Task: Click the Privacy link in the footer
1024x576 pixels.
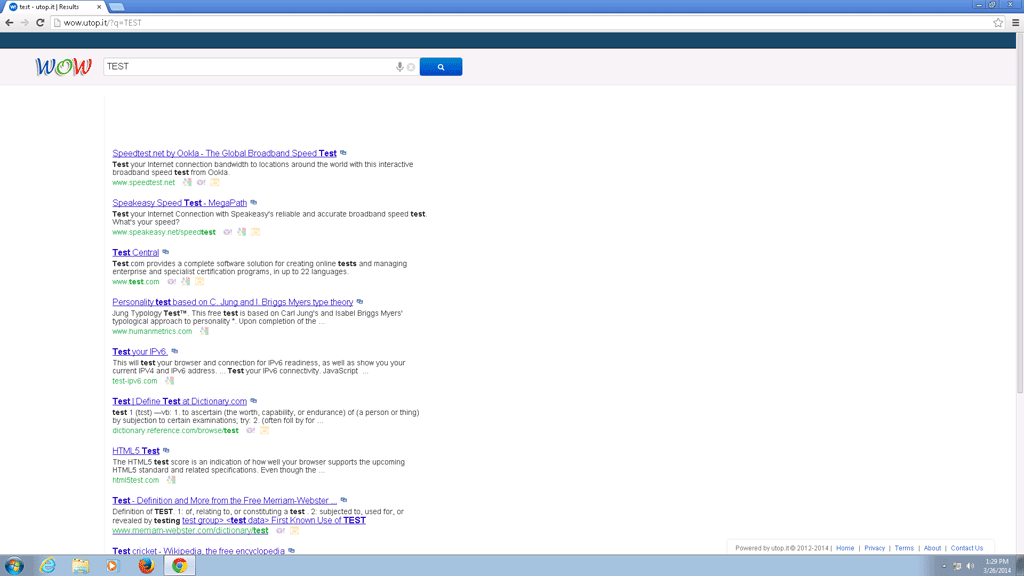Action: pyautogui.click(x=874, y=548)
